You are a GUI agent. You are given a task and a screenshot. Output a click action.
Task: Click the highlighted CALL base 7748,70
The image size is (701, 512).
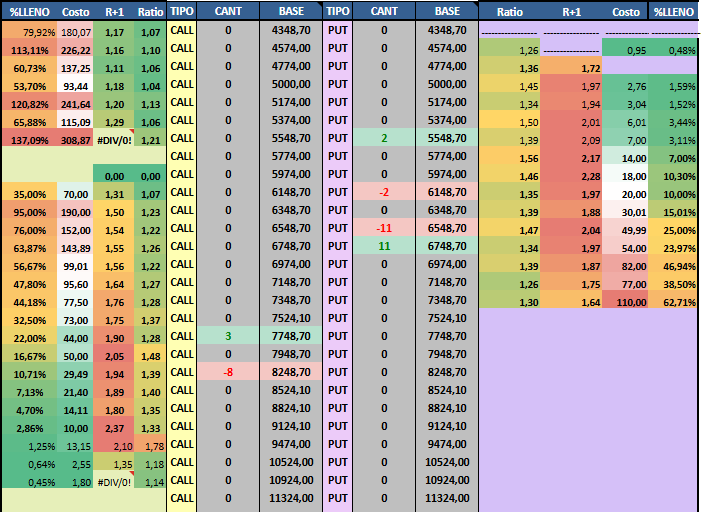click(x=291, y=336)
